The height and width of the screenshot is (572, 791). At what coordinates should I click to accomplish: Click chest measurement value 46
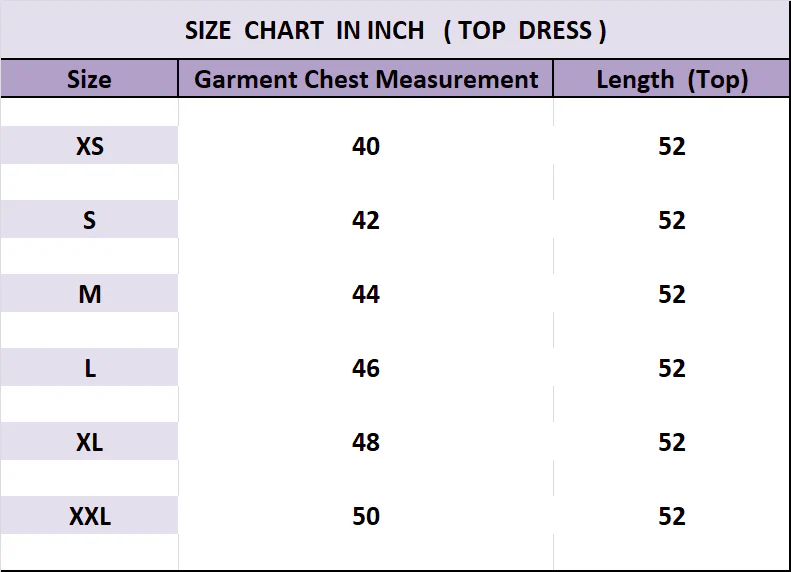366,368
